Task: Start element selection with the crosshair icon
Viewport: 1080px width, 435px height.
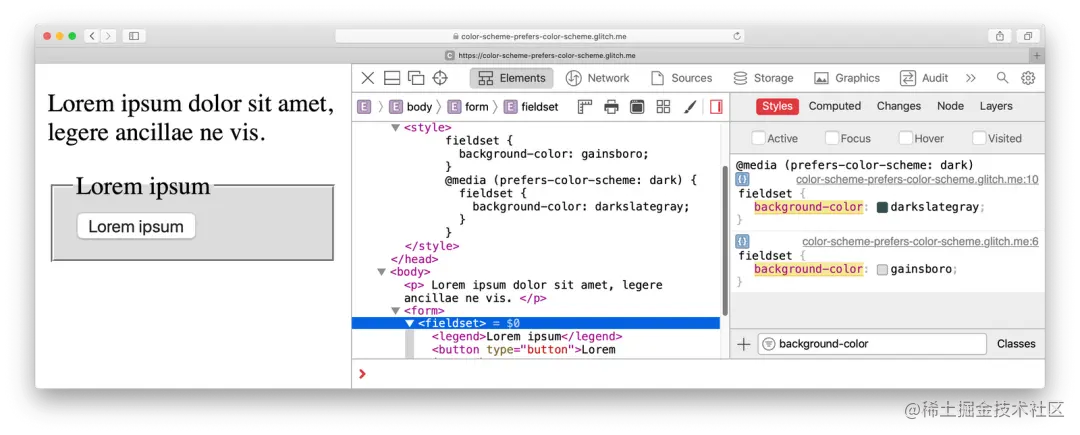Action: point(439,78)
